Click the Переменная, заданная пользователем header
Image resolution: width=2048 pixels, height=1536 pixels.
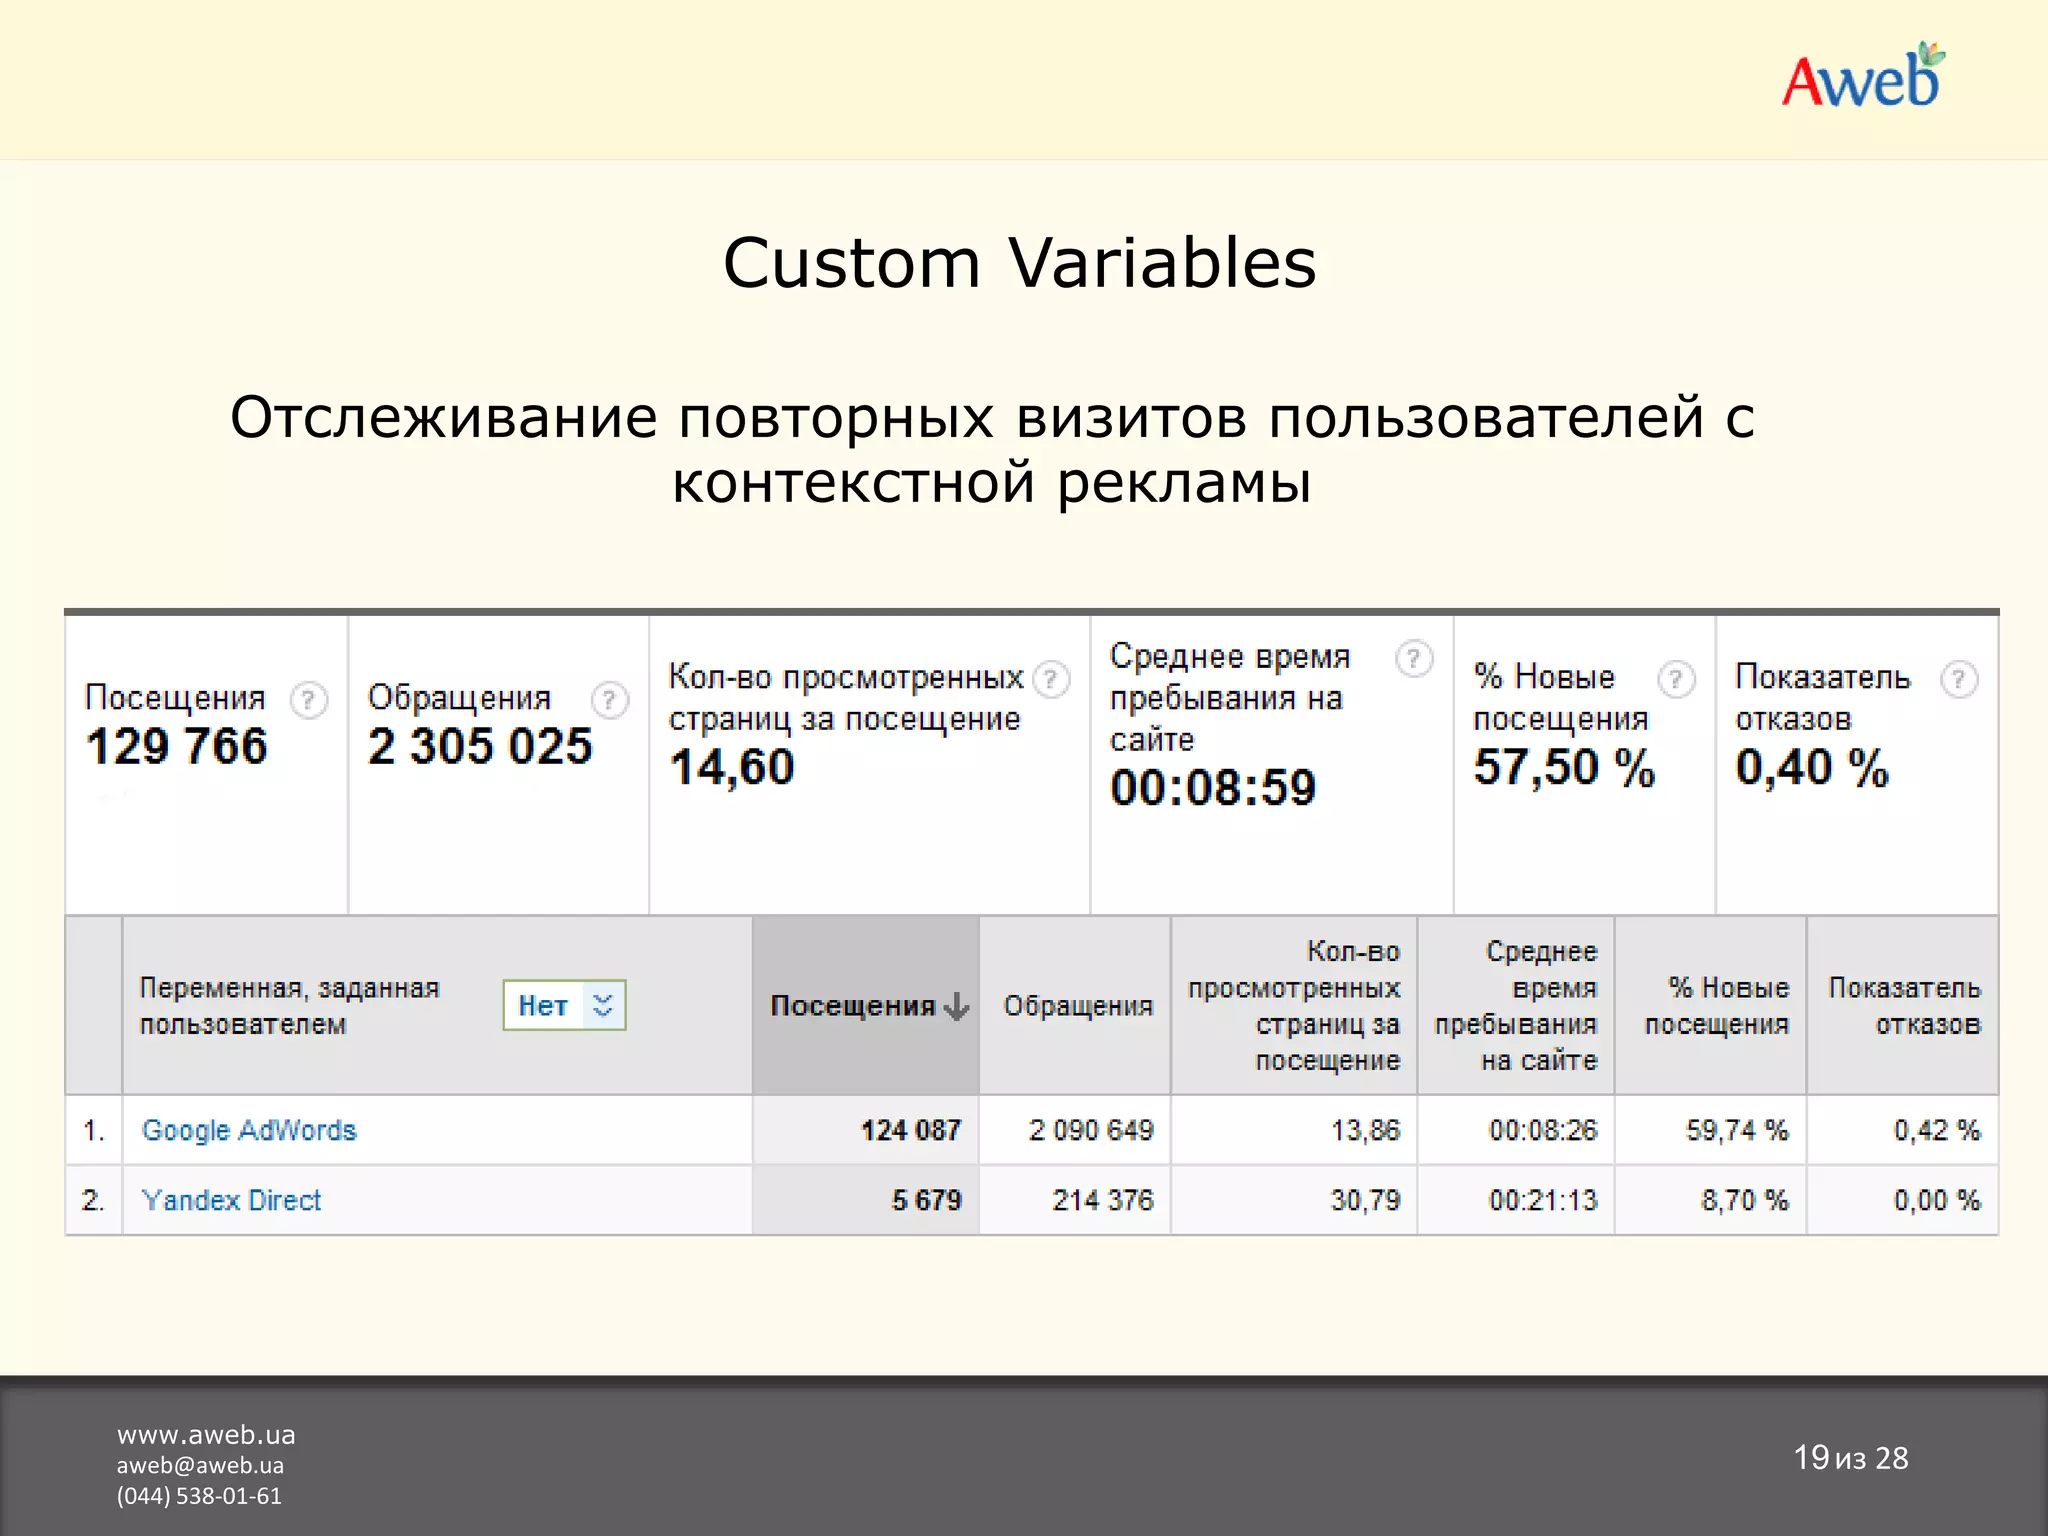pyautogui.click(x=289, y=1006)
